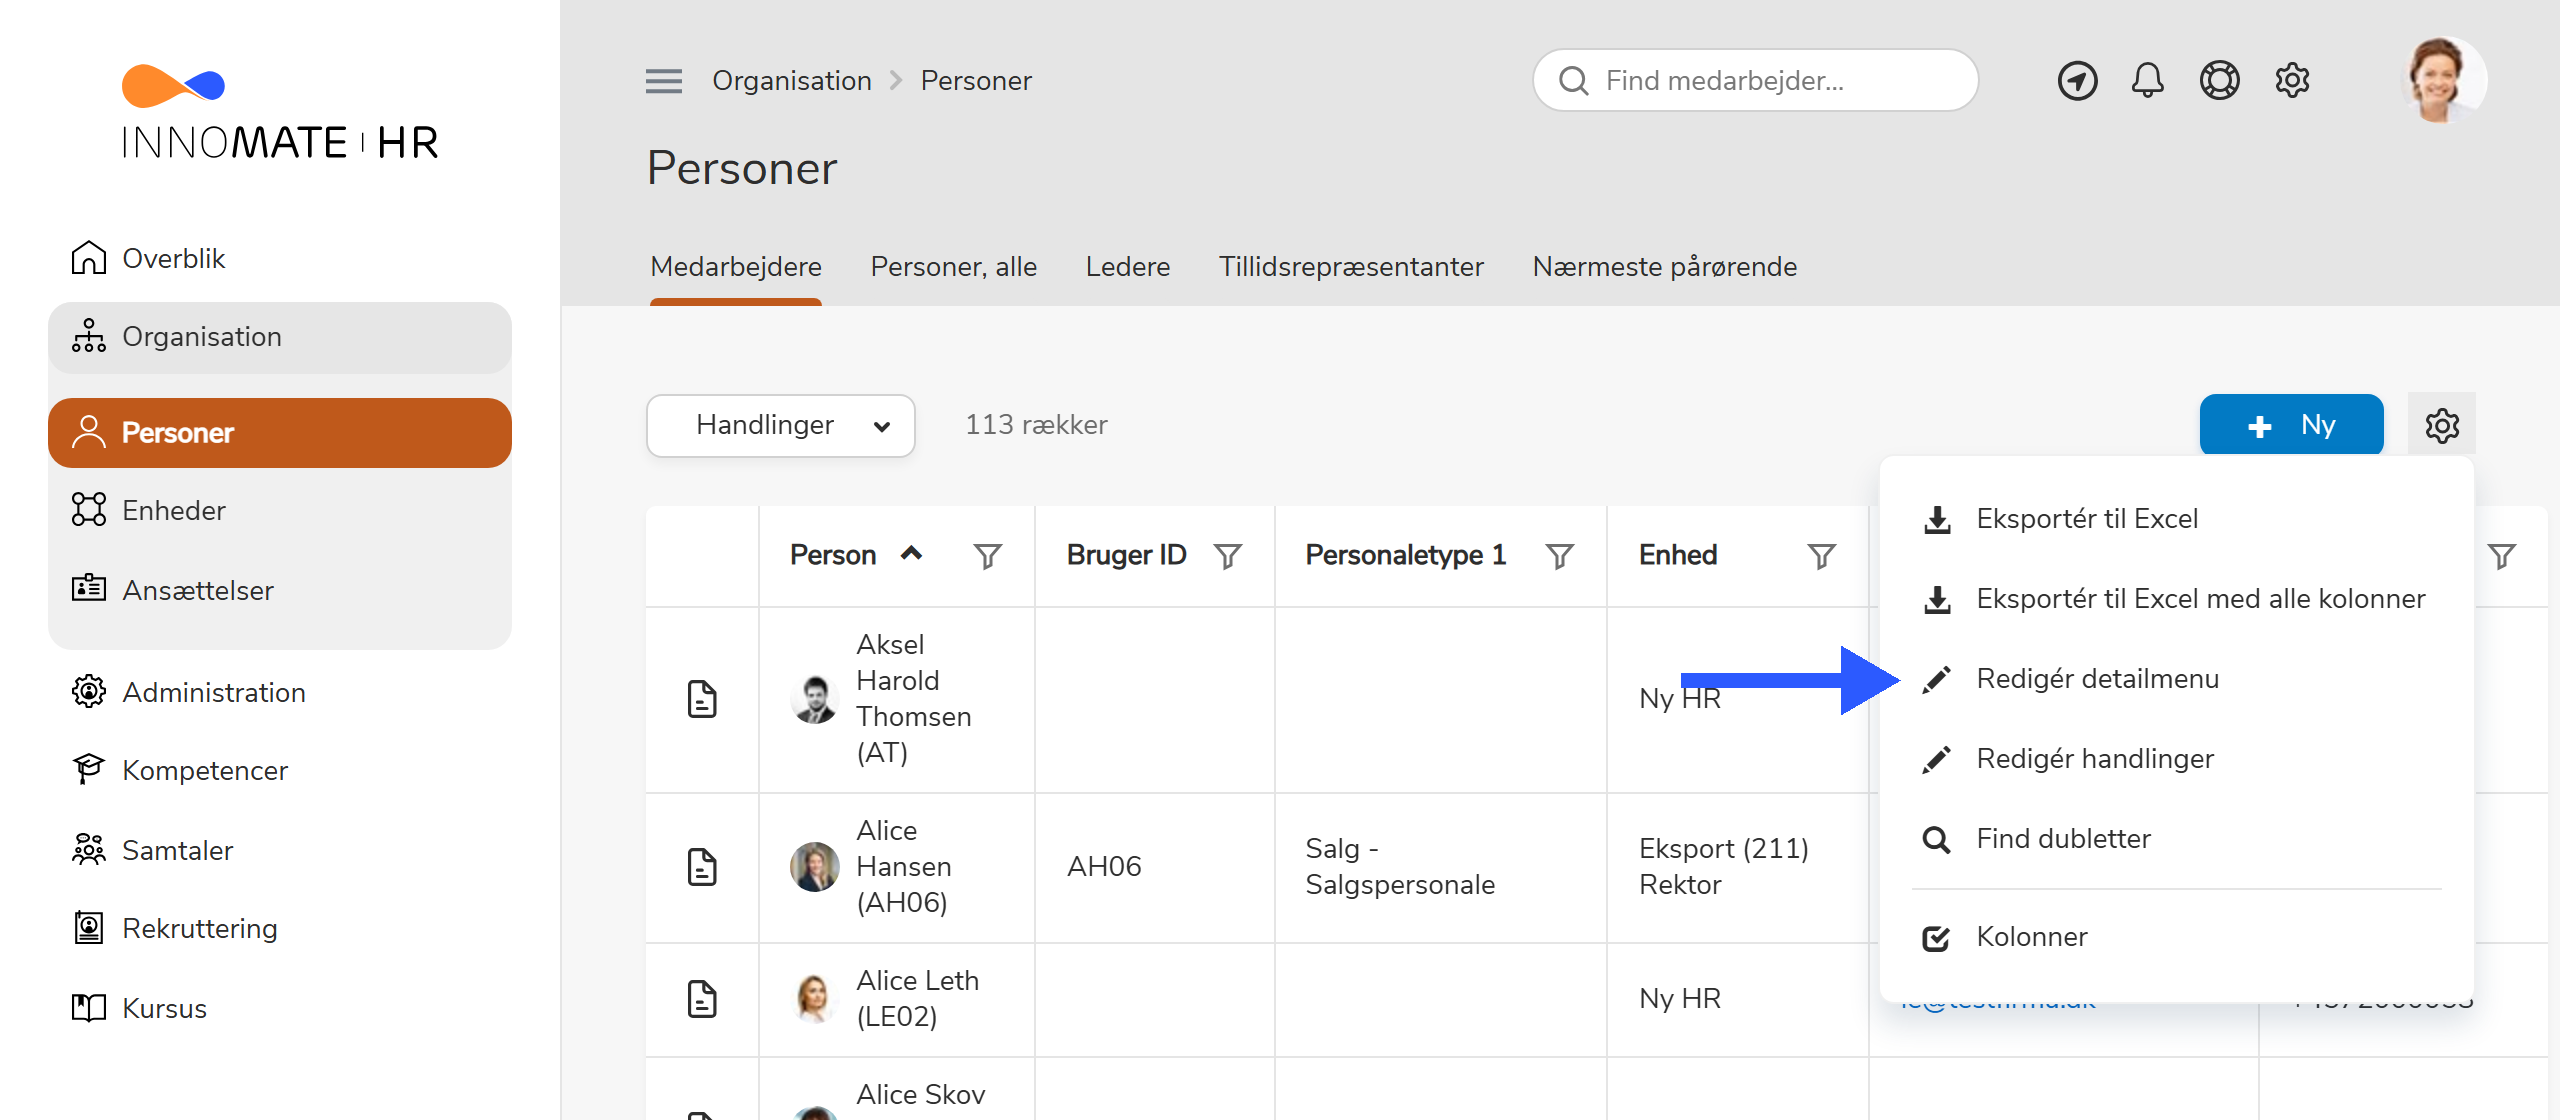Open the hamburger menu icon
The image size is (2560, 1120).
coord(664,81)
